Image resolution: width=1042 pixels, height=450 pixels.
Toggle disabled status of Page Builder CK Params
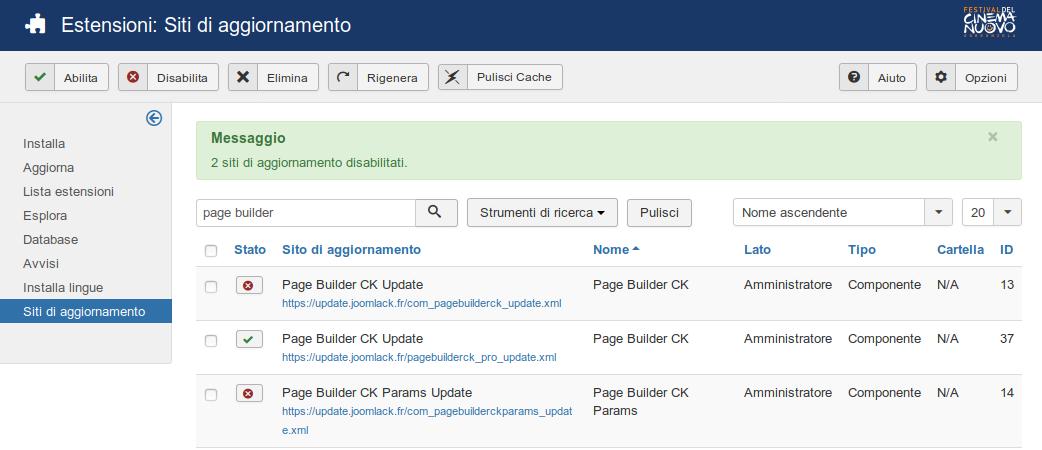249,394
